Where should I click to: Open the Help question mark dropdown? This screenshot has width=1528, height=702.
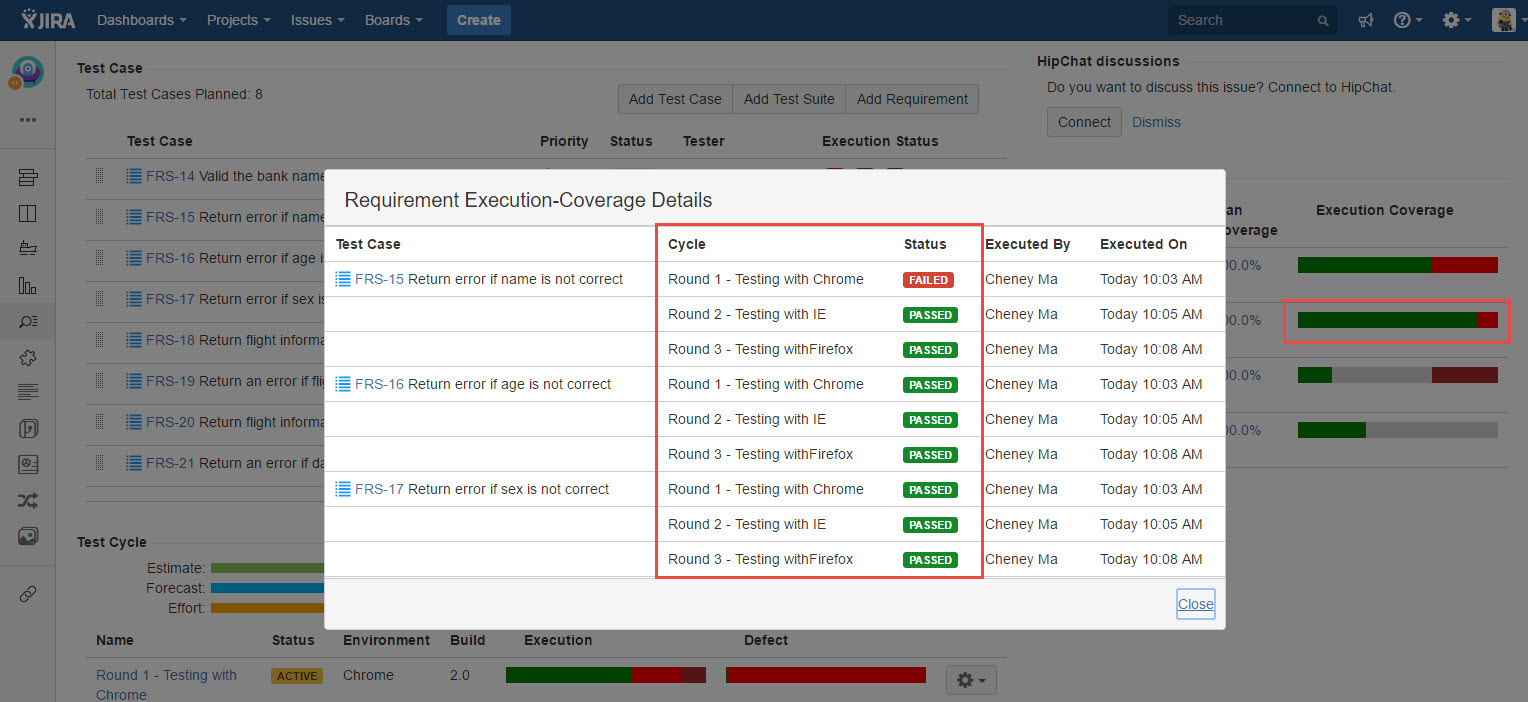tap(1407, 20)
